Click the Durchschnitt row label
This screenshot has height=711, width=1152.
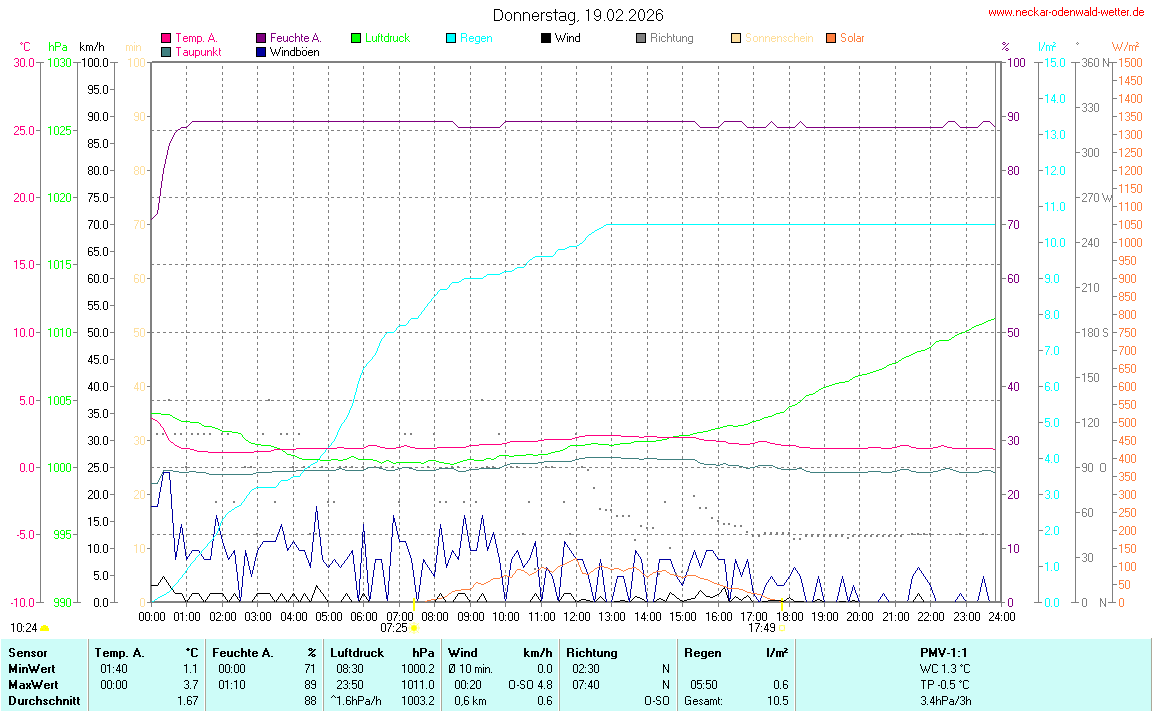pyautogui.click(x=43, y=701)
